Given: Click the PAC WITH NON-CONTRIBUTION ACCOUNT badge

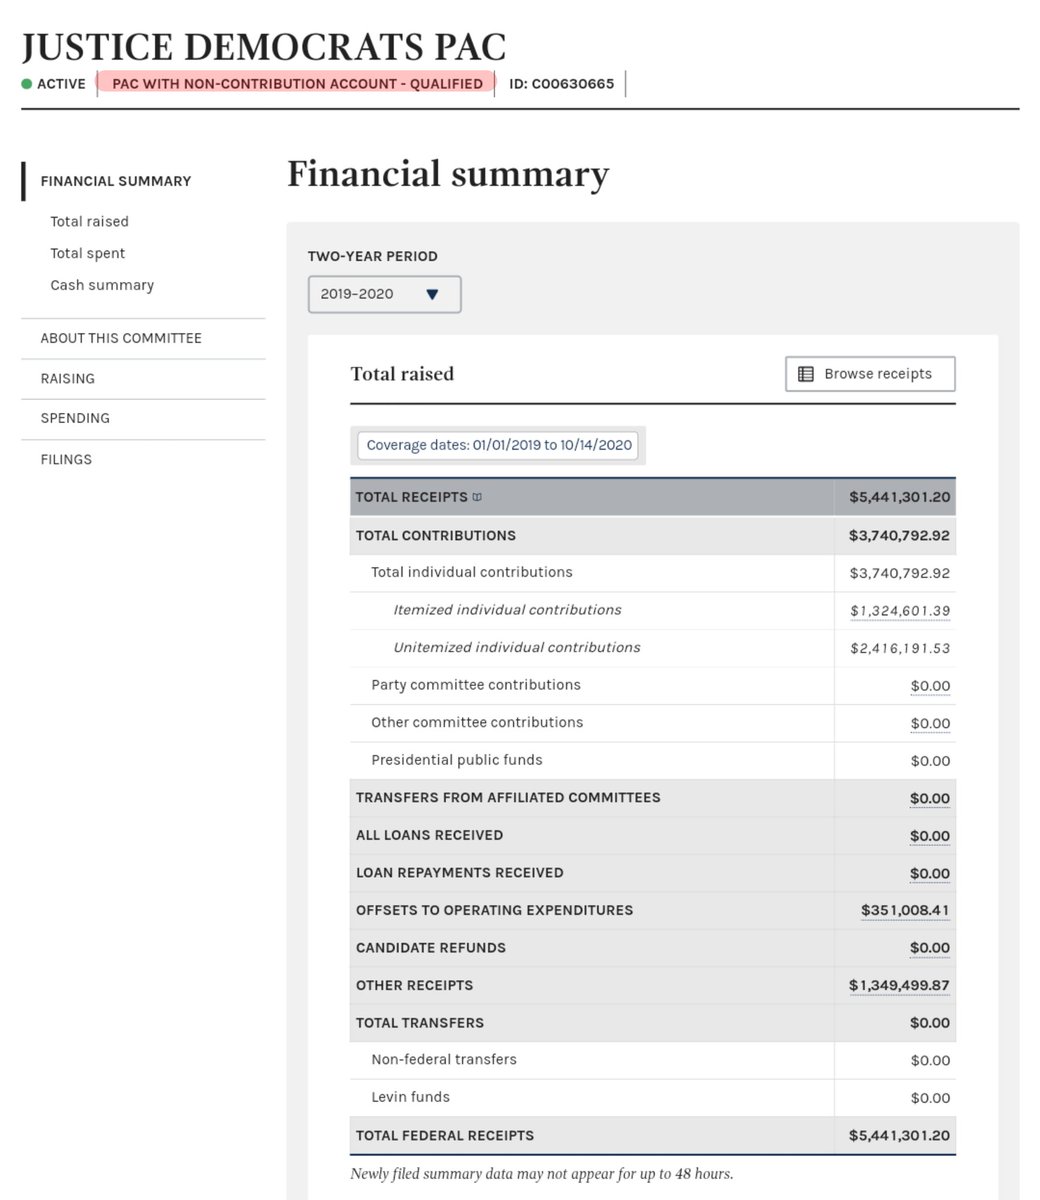Looking at the screenshot, I should (x=294, y=84).
